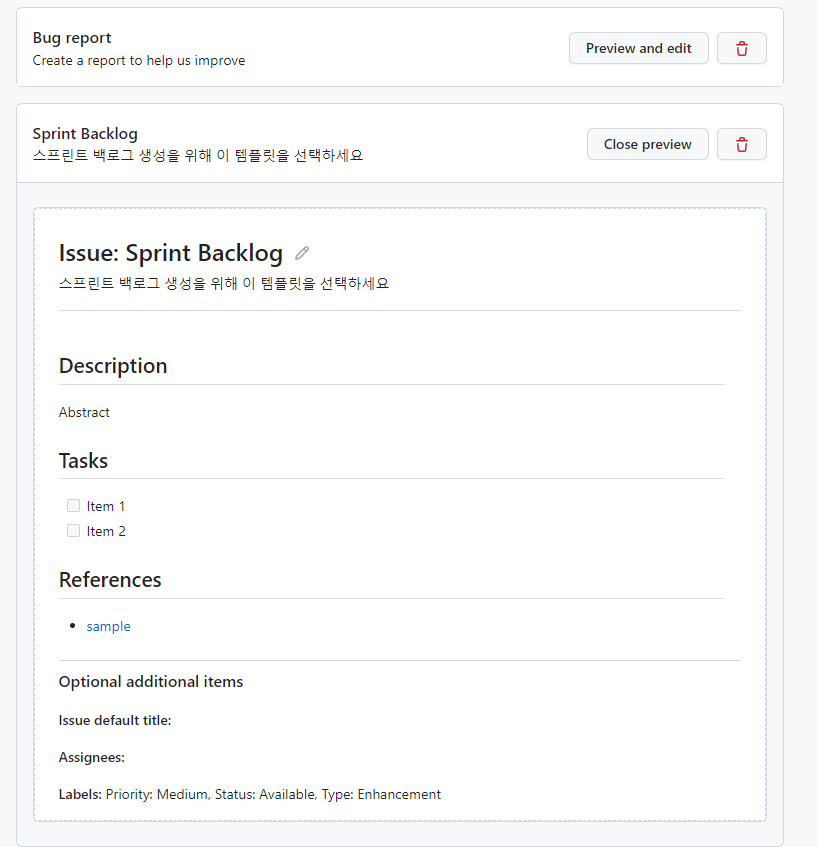
Task: Select the Bug report template name
Action: [x=72, y=38]
